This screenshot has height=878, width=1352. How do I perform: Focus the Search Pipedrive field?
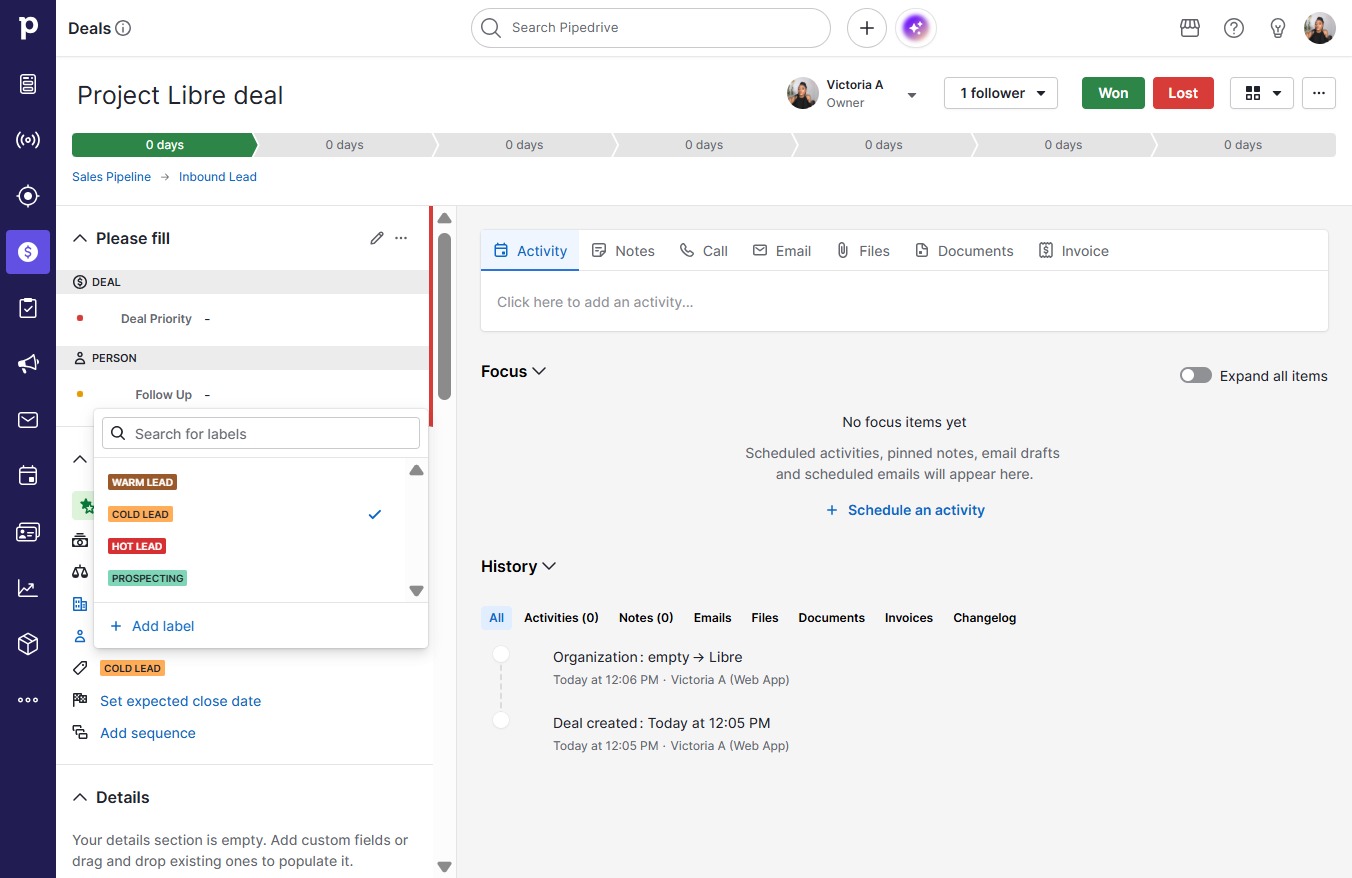[651, 28]
